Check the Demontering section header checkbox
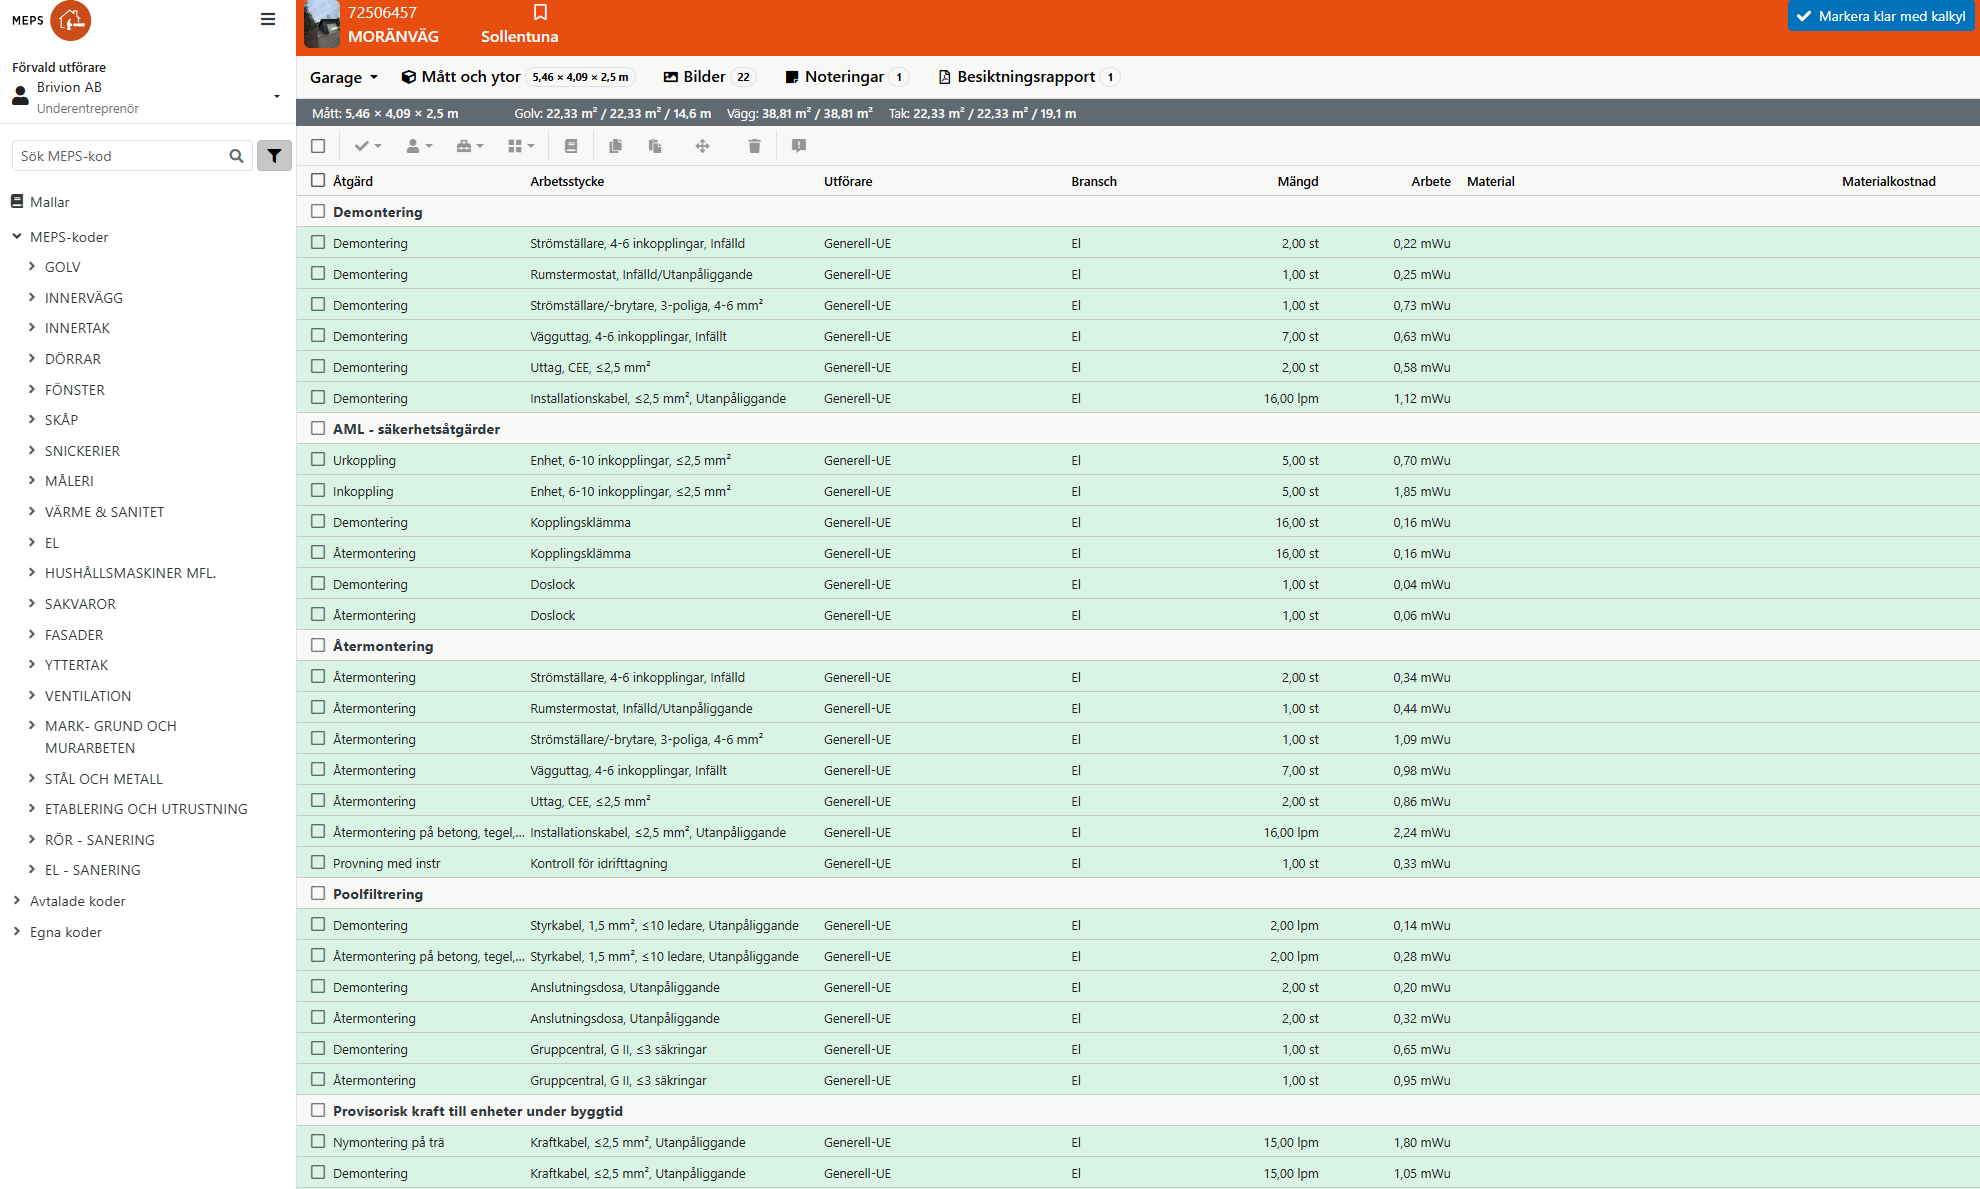1980x1189 pixels. coord(318,211)
